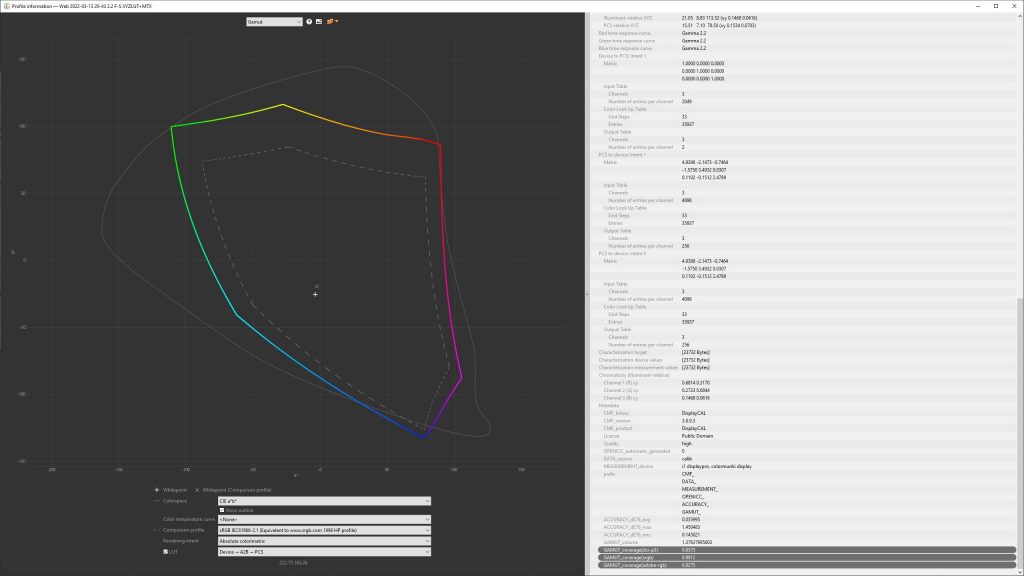Image resolution: width=1024 pixels, height=576 pixels.
Task: Click the ACCURACY_dE76_avg row label
Action: click(x=626, y=520)
